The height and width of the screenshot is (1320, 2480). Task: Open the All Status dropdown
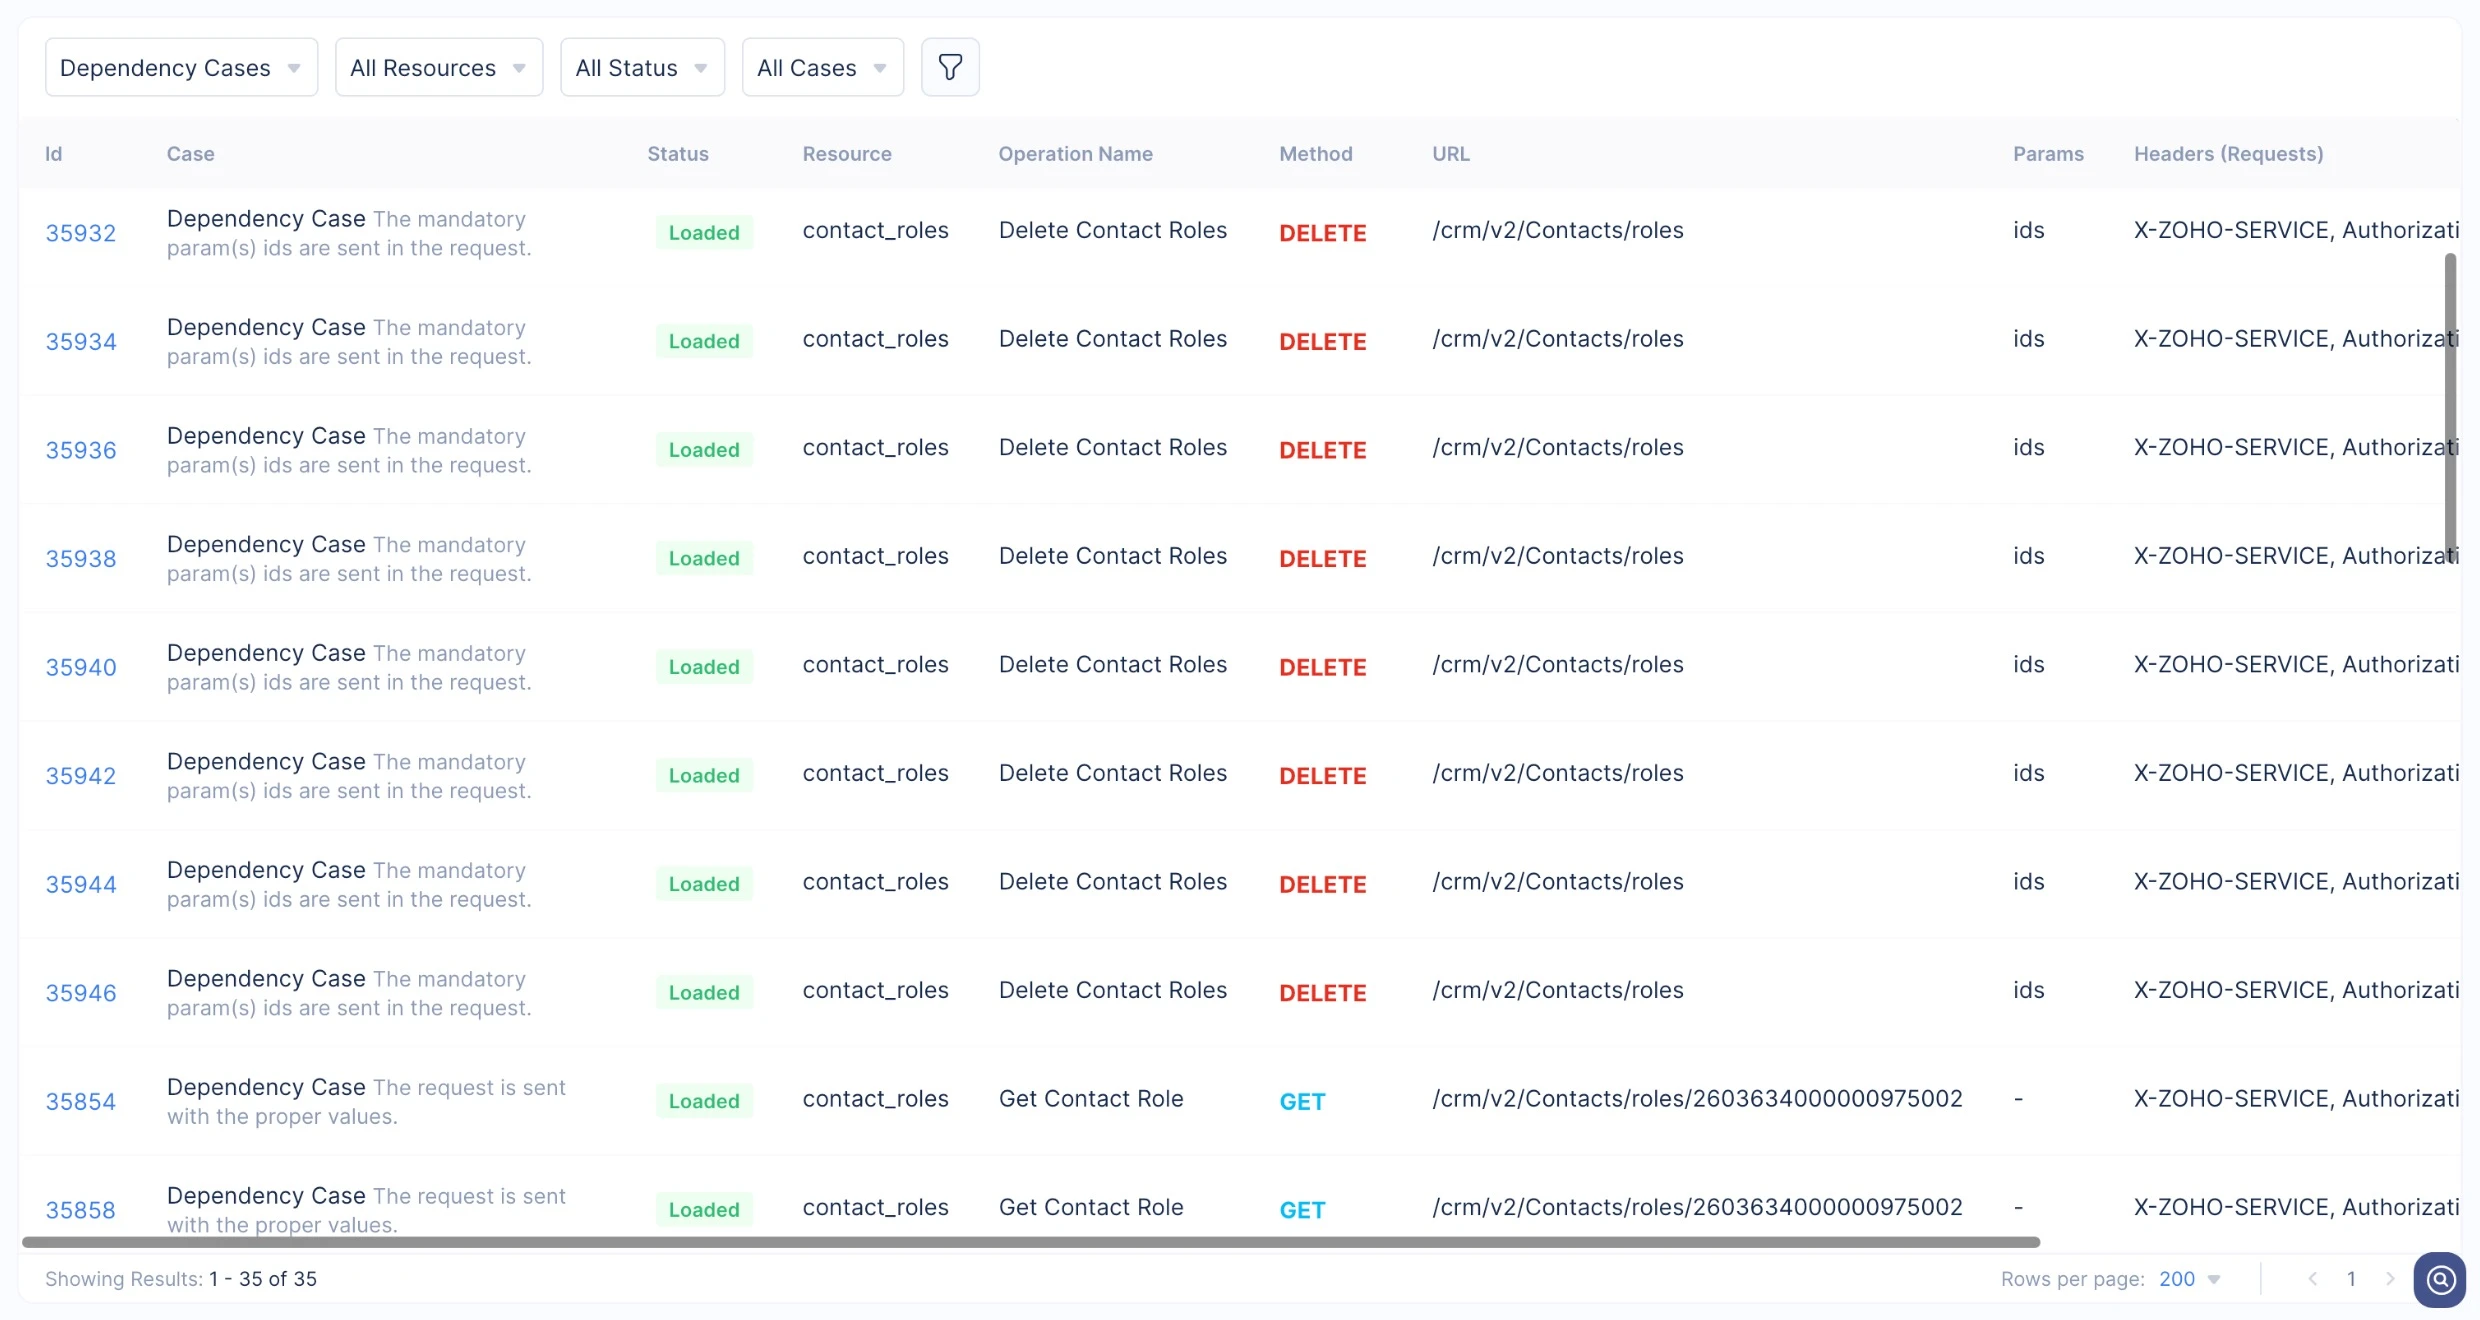click(642, 67)
